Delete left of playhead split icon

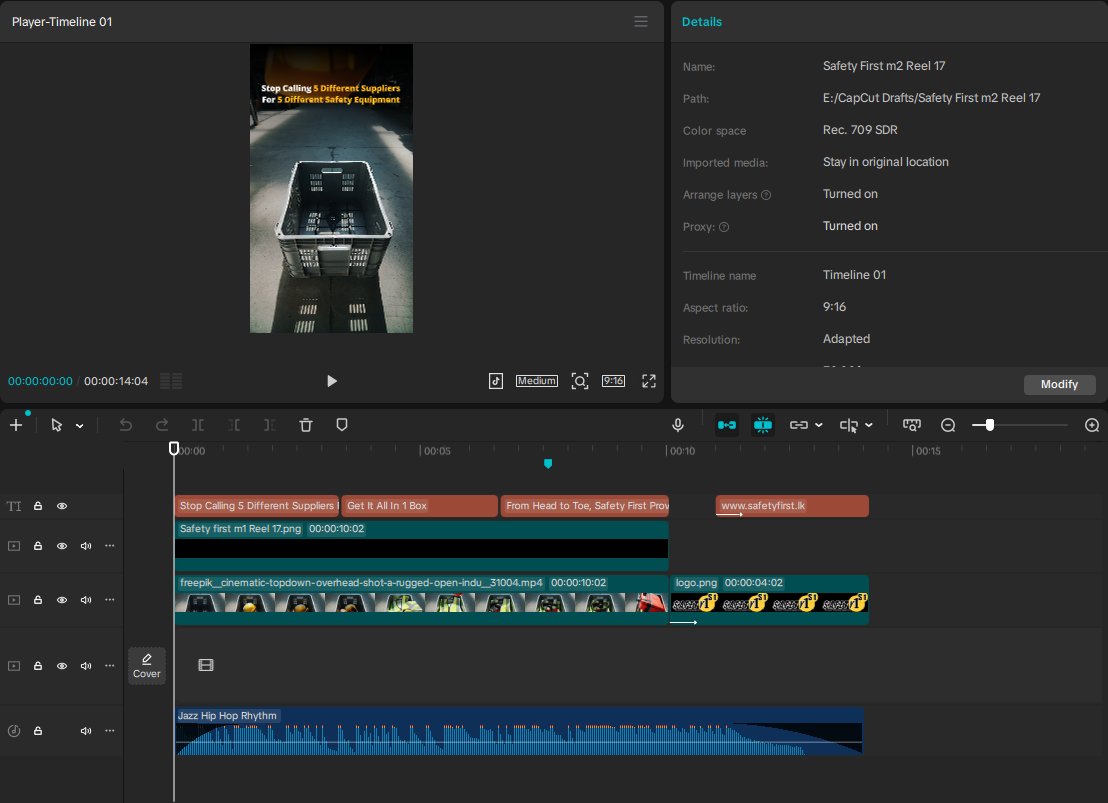(234, 425)
